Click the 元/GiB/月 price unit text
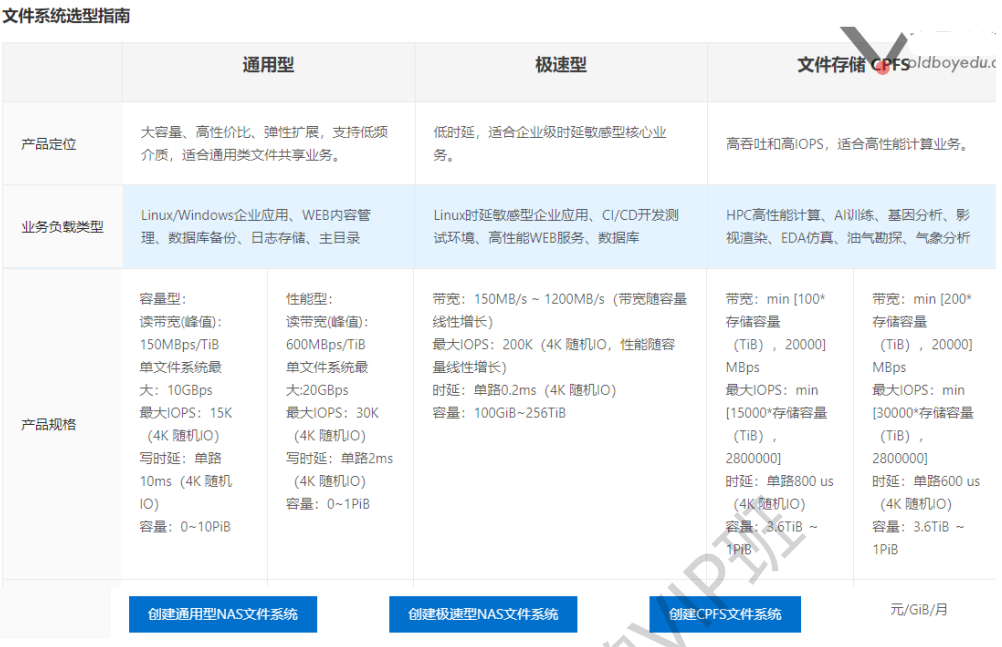The width and height of the screenshot is (1002, 647). pos(919,609)
